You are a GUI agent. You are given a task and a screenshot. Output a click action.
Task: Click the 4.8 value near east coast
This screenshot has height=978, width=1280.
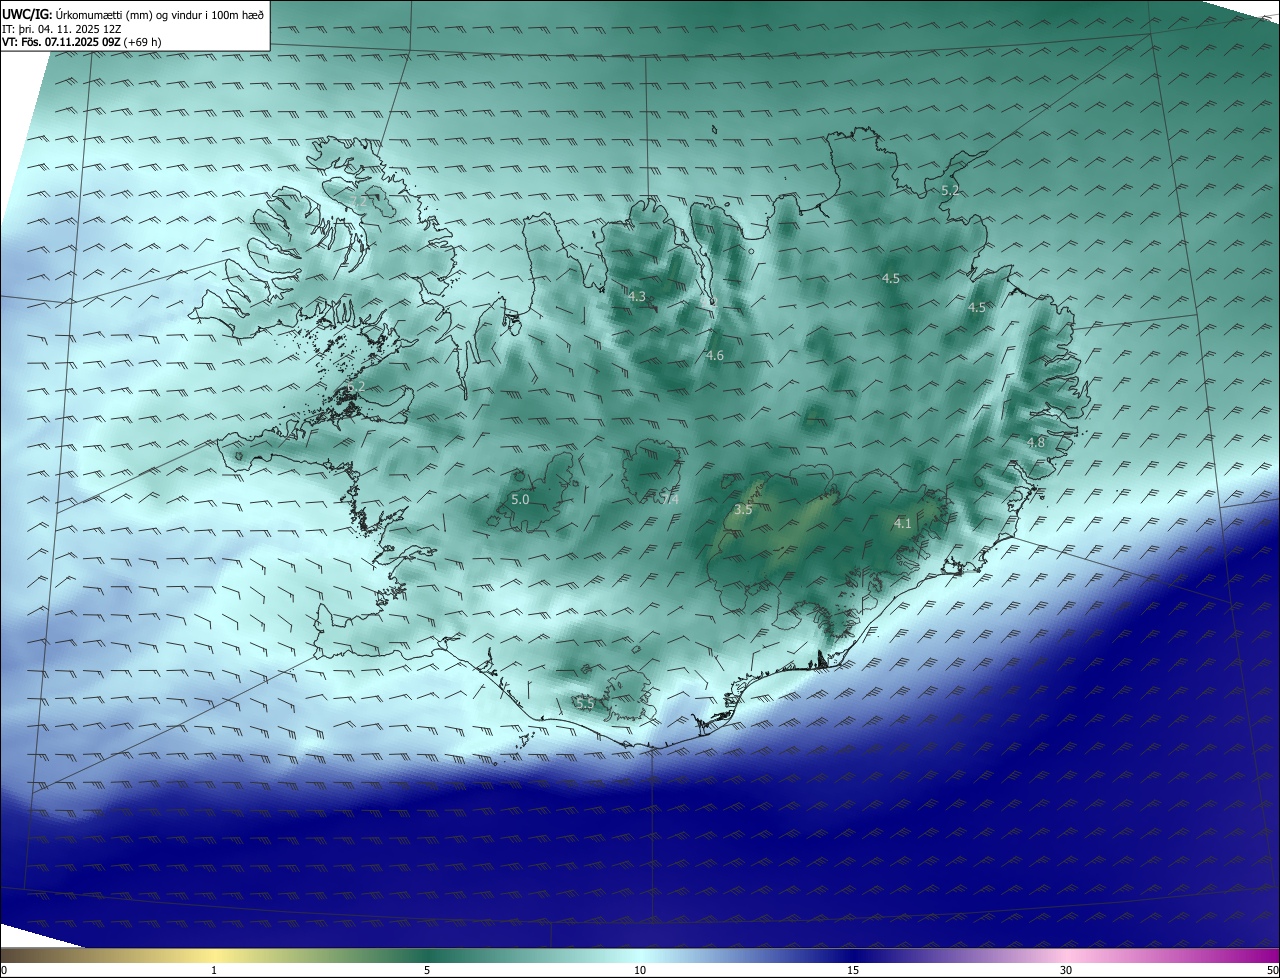1036,442
